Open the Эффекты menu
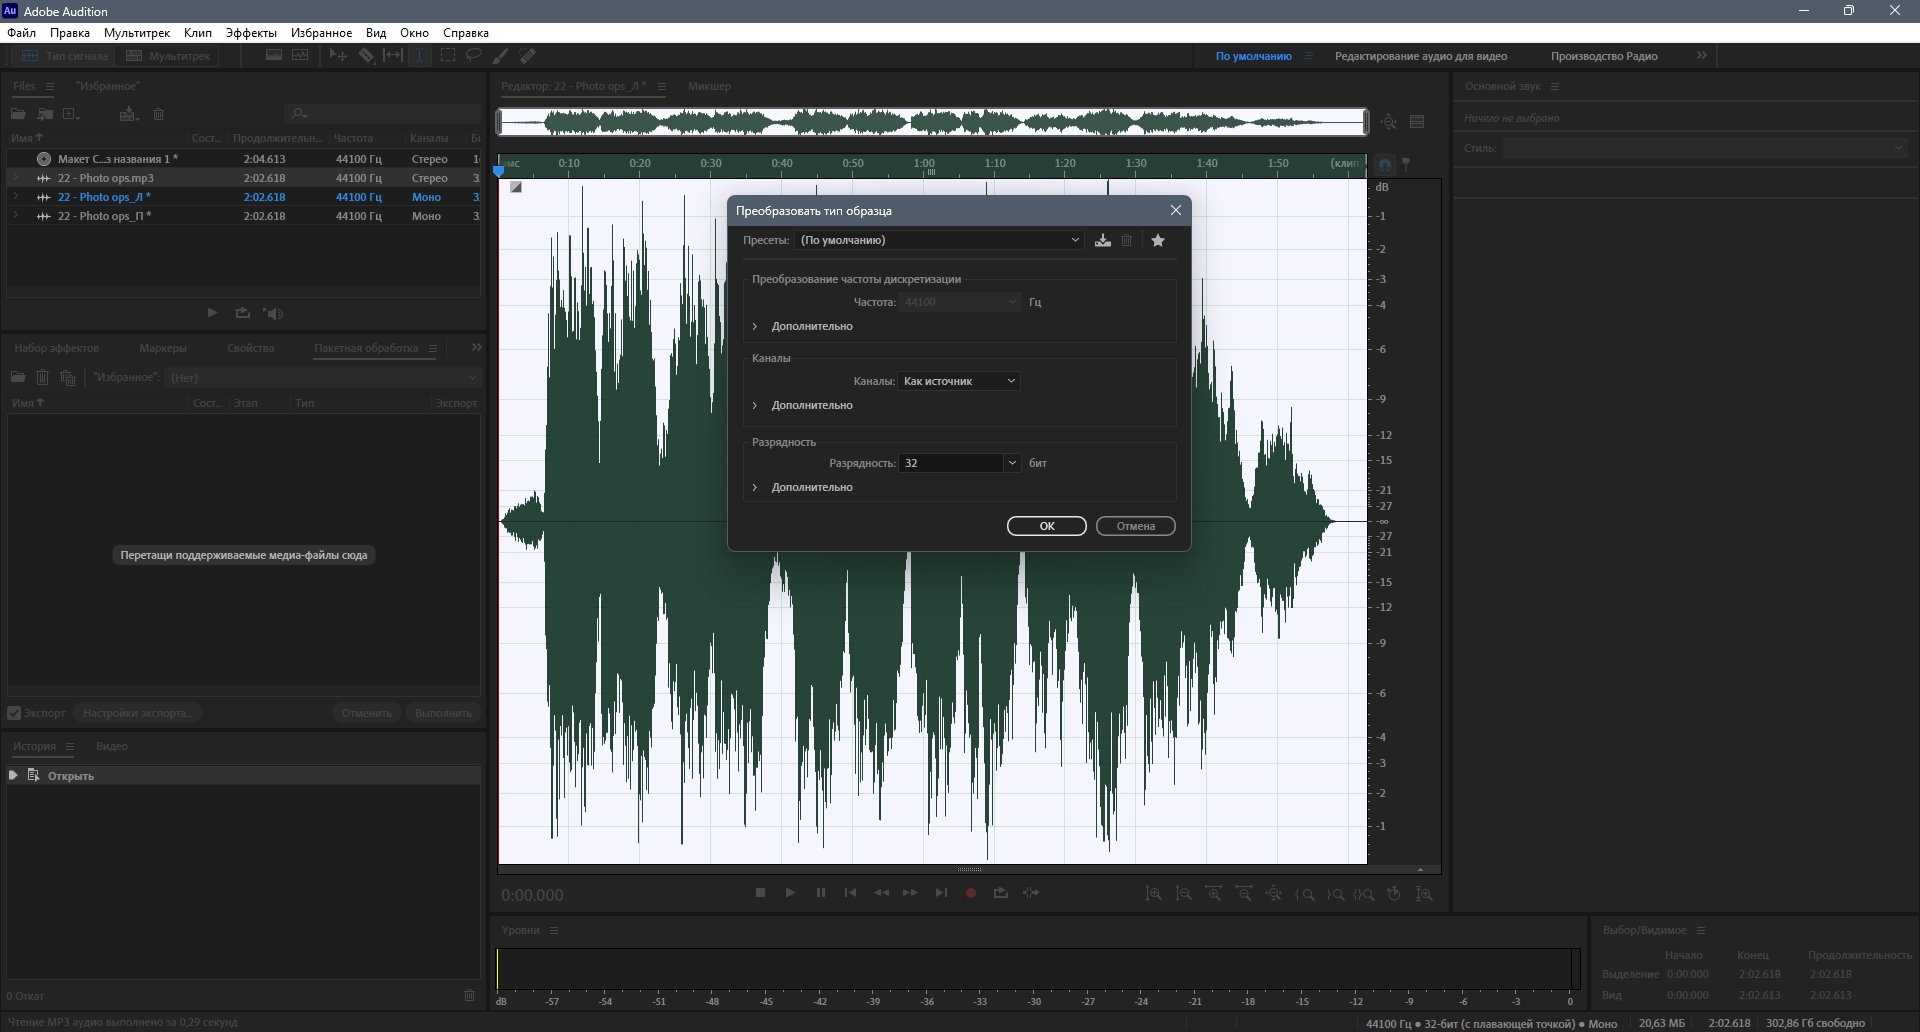Image resolution: width=1920 pixels, height=1032 pixels. coord(251,33)
